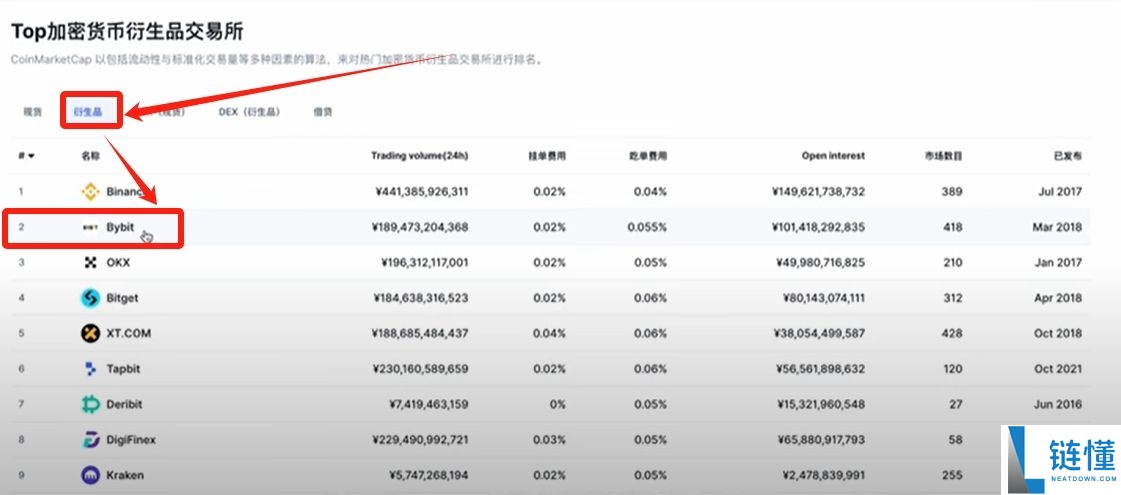The image size is (1121, 495).
Task: Click the Kraken logo icon
Action: tap(90, 475)
